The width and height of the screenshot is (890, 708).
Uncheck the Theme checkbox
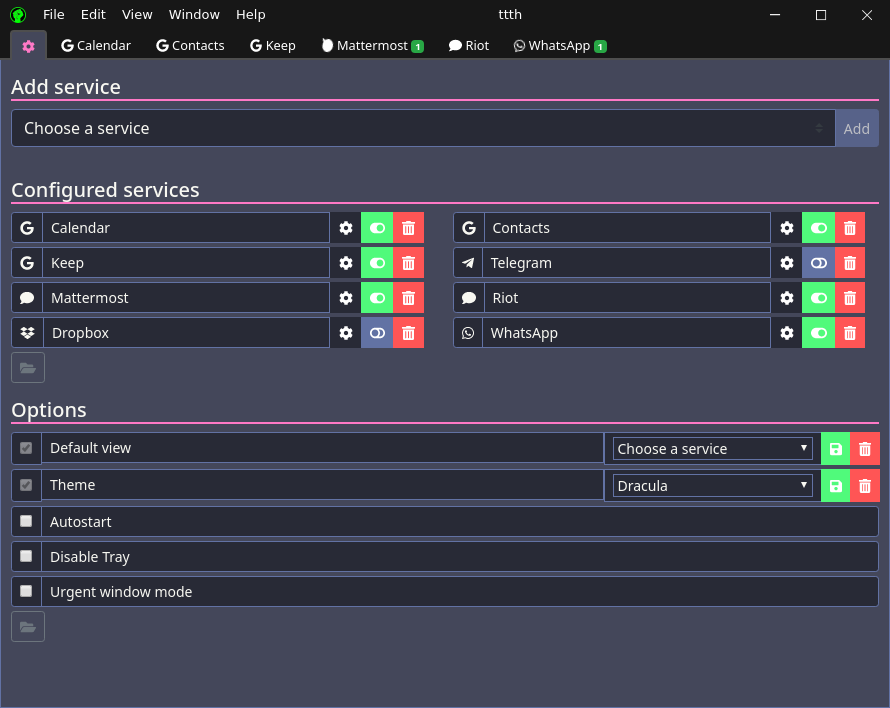click(26, 485)
